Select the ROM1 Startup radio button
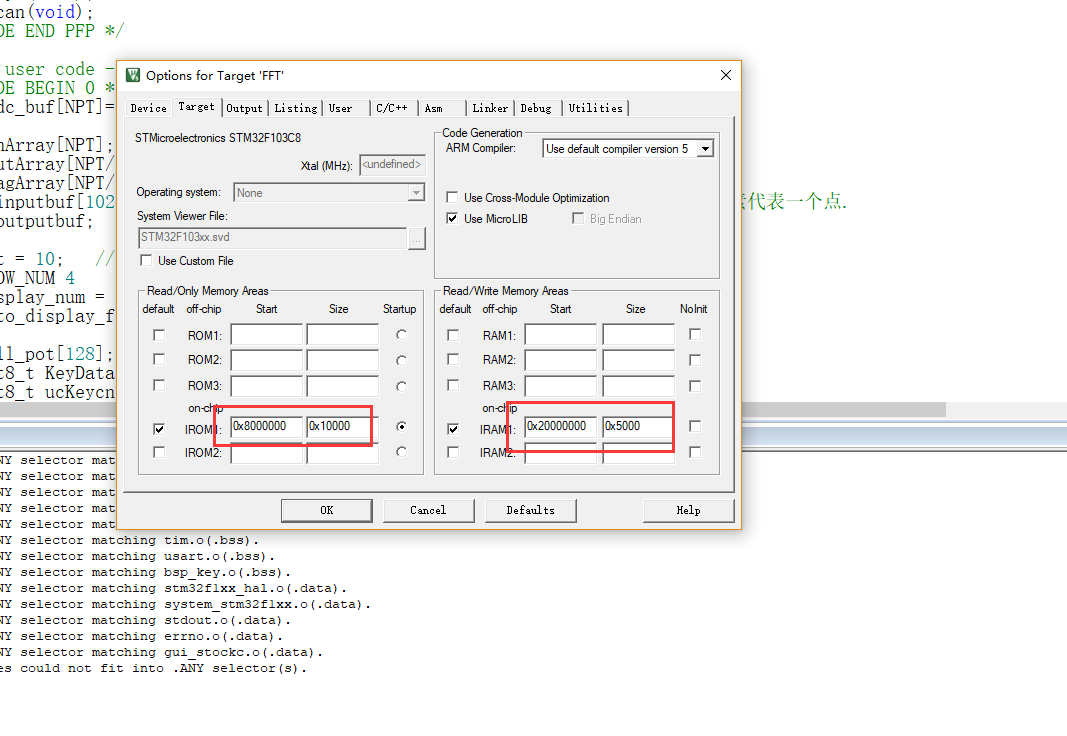The width and height of the screenshot is (1067, 736). click(401, 335)
